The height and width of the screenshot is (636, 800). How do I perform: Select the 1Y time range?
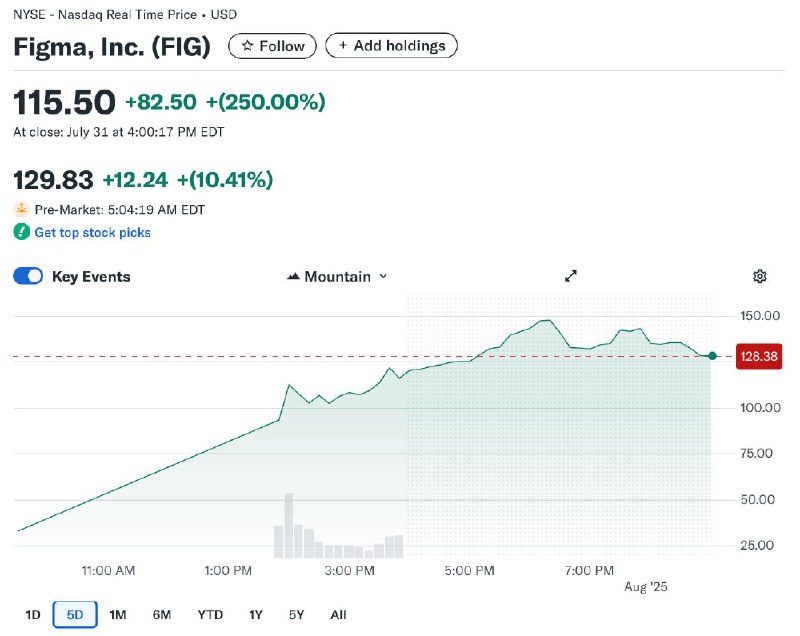[256, 615]
